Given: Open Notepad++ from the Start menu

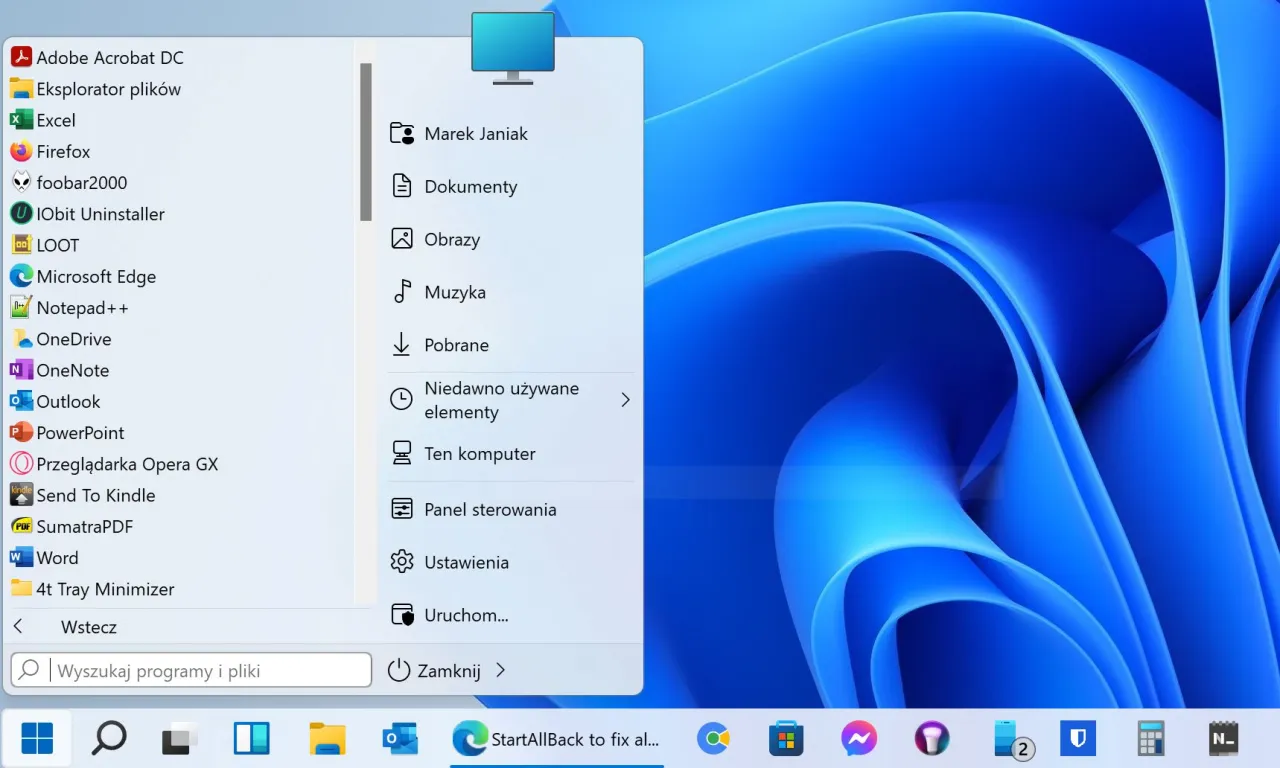Looking at the screenshot, I should coord(82,307).
